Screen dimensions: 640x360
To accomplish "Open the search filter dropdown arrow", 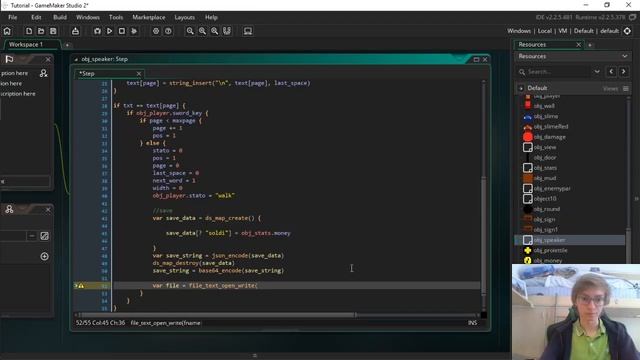I will 597,72.
